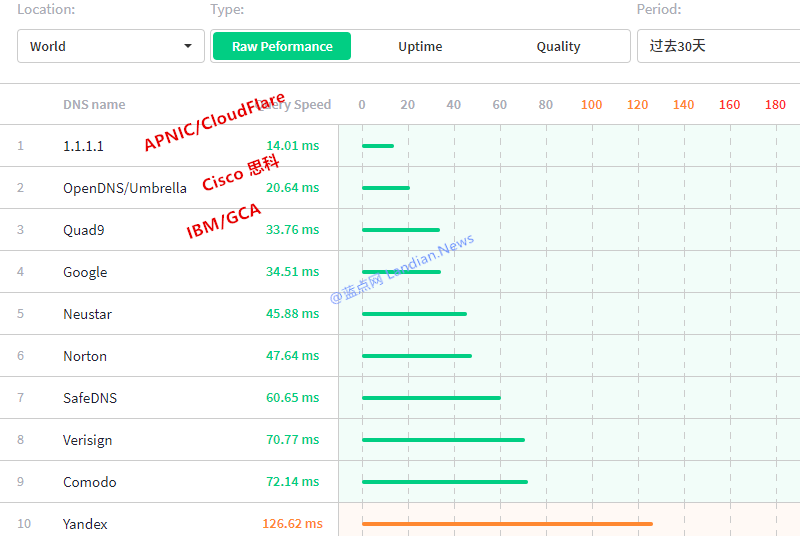Select the Quad9 DNS provider

(x=83, y=230)
